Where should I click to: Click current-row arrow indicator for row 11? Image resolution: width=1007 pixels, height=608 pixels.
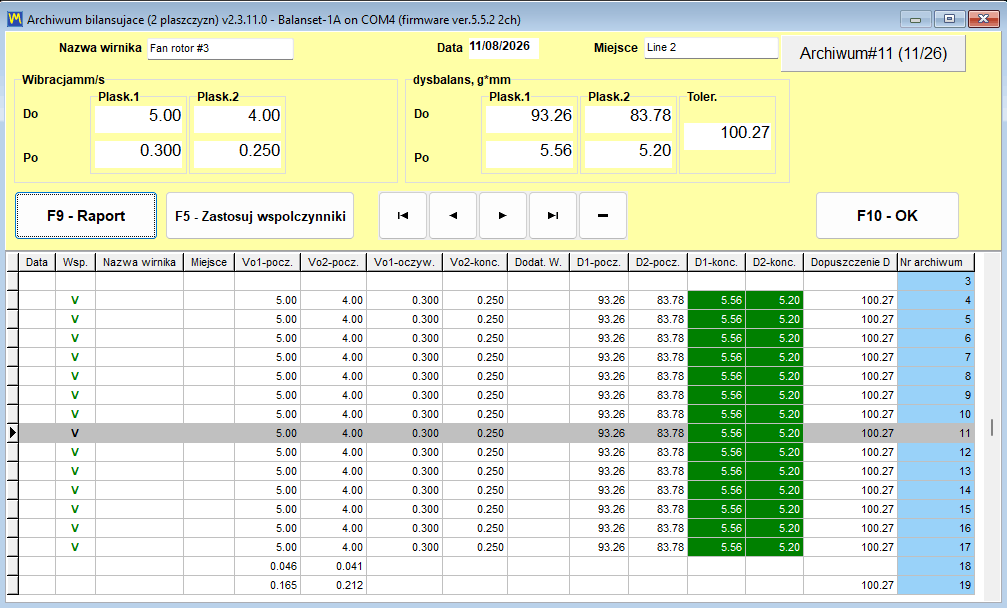pos(12,433)
